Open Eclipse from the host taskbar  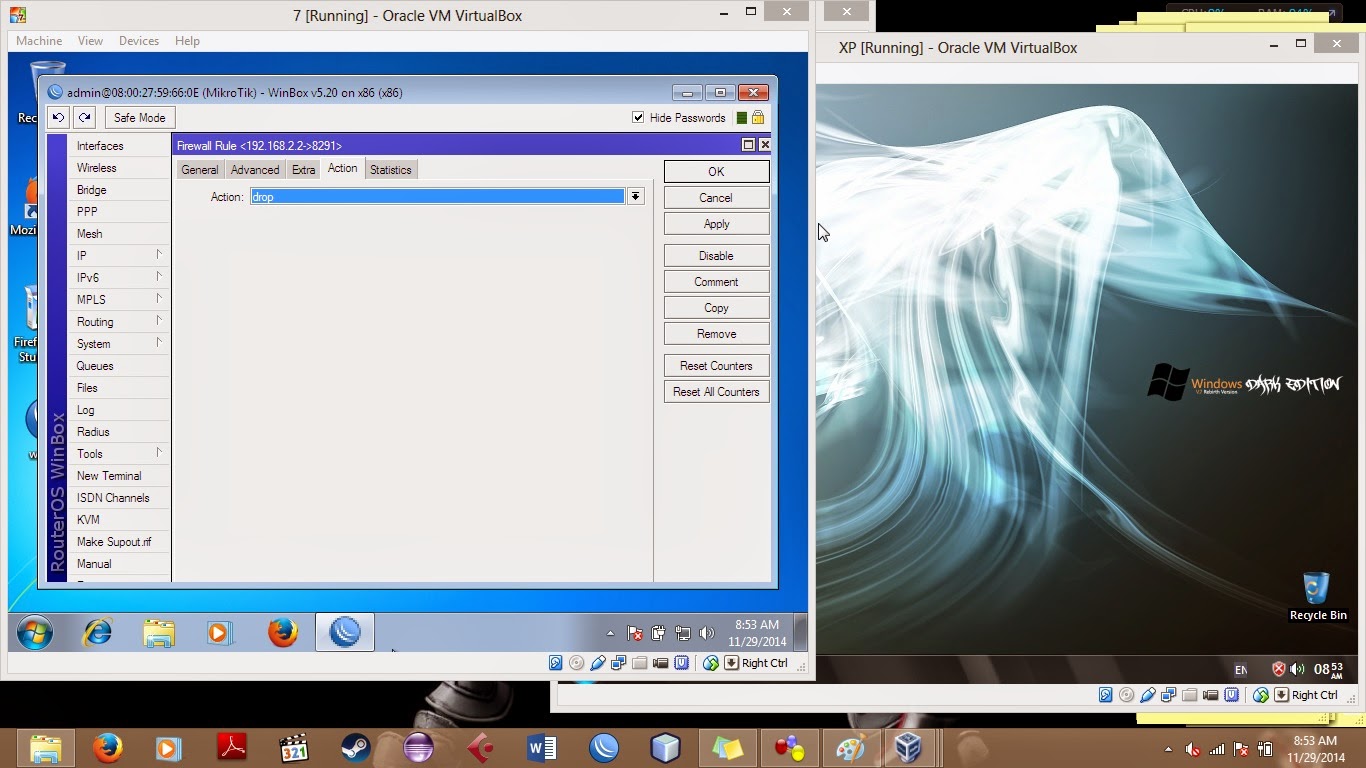pyautogui.click(x=418, y=748)
